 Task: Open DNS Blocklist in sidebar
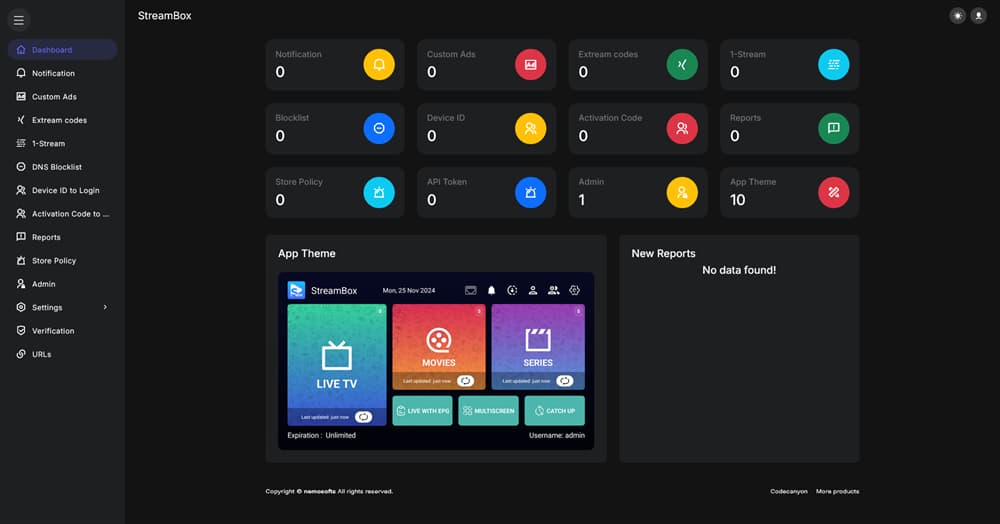(56, 167)
